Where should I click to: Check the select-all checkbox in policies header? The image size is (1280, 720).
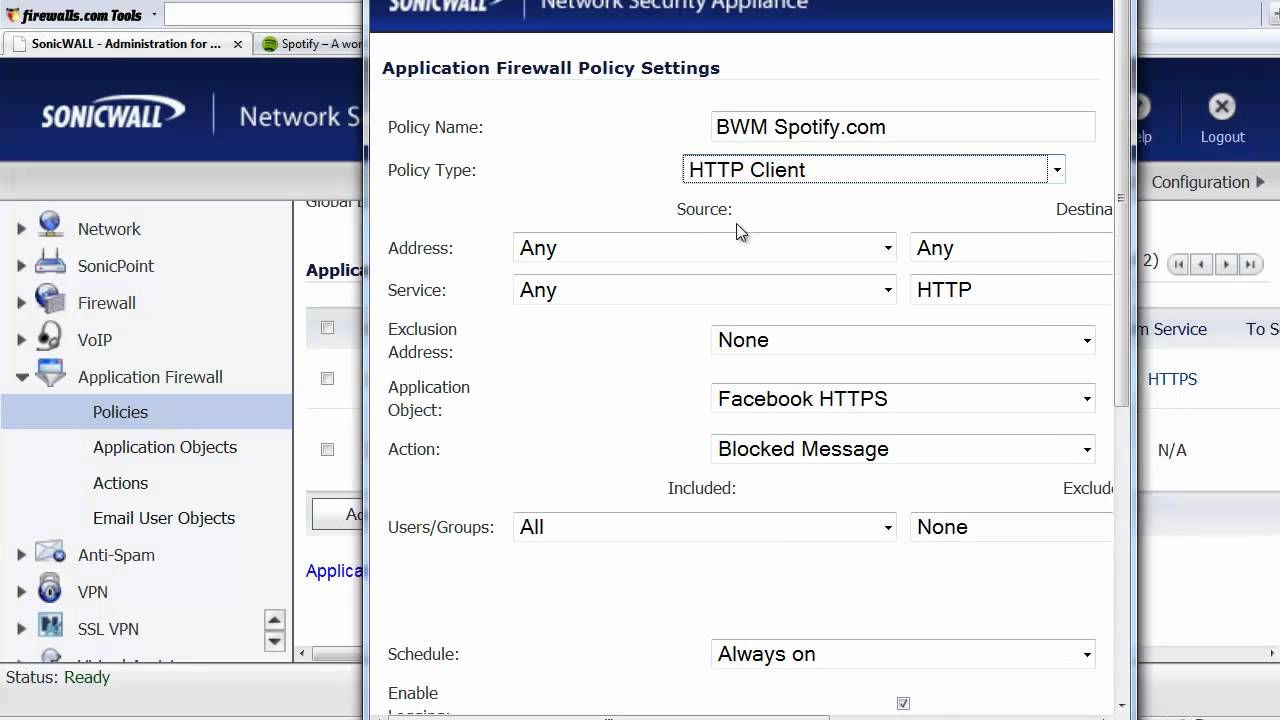[x=327, y=327]
